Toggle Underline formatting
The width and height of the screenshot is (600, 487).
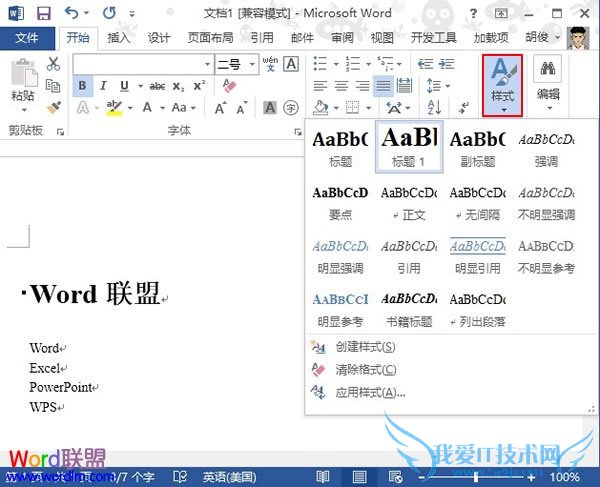tap(124, 86)
